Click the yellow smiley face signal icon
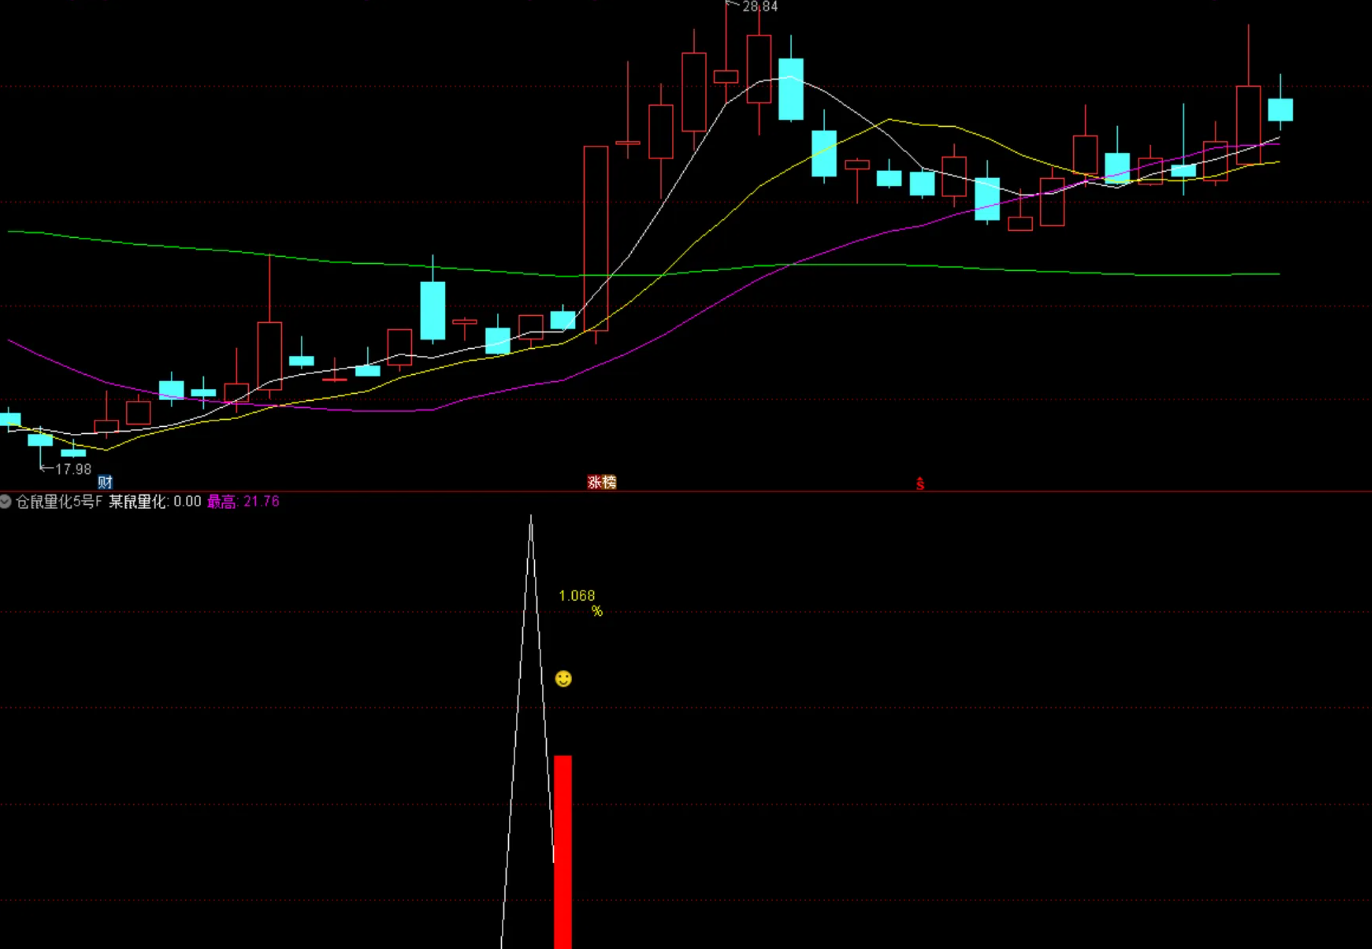Viewport: 1372px width, 949px height. coord(563,679)
